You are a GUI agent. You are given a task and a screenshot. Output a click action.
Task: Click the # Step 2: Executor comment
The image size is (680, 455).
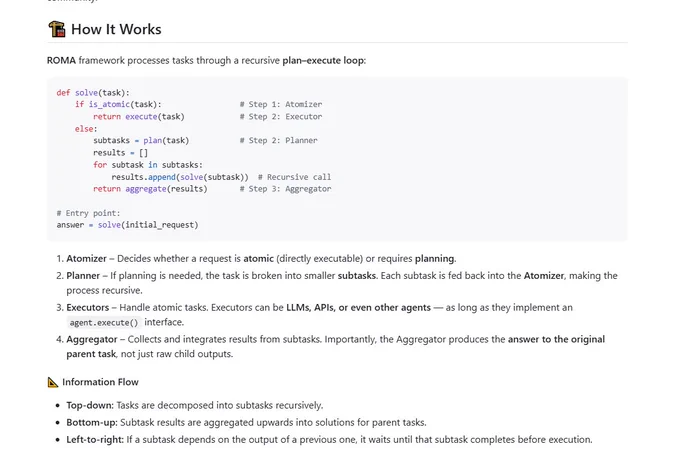(281, 116)
